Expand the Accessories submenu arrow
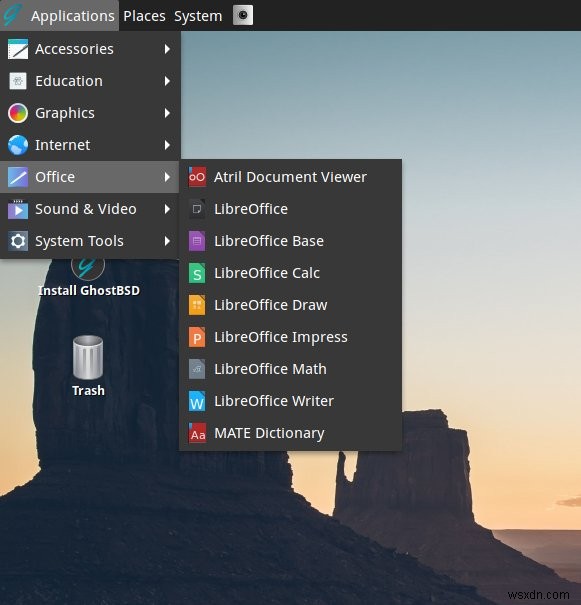 167,49
